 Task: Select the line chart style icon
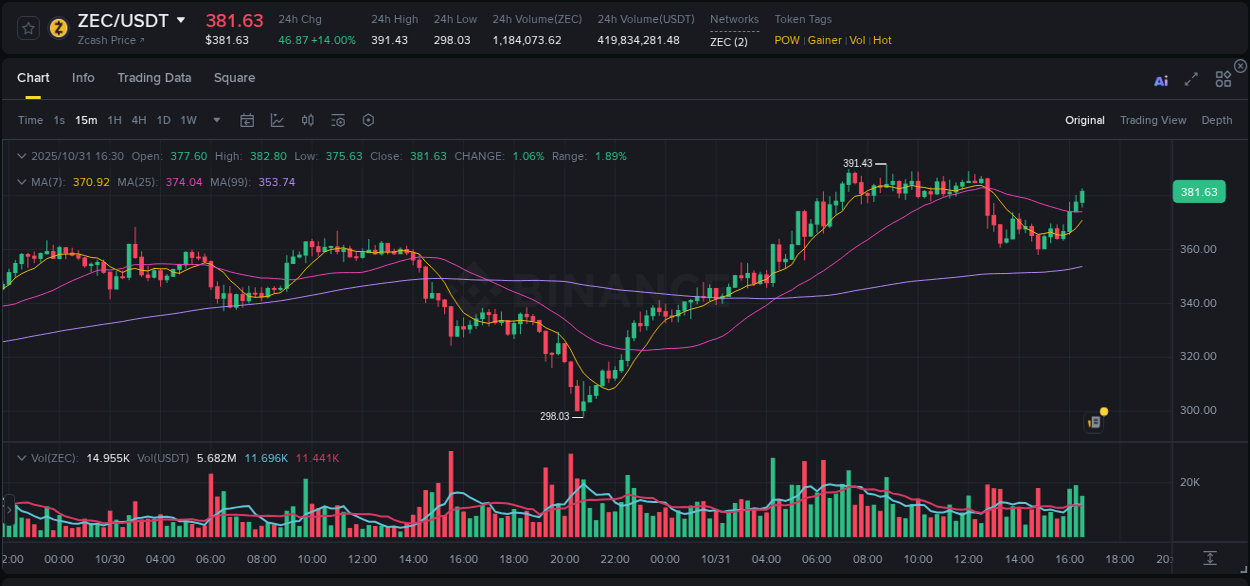277,120
